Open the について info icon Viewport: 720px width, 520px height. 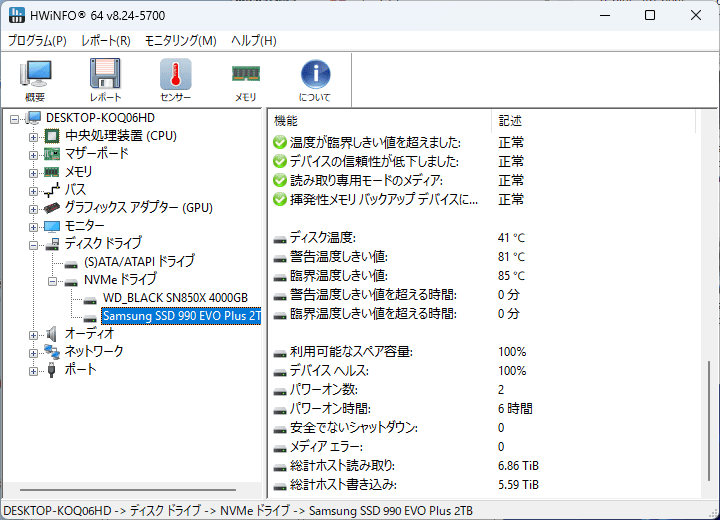tap(315, 79)
